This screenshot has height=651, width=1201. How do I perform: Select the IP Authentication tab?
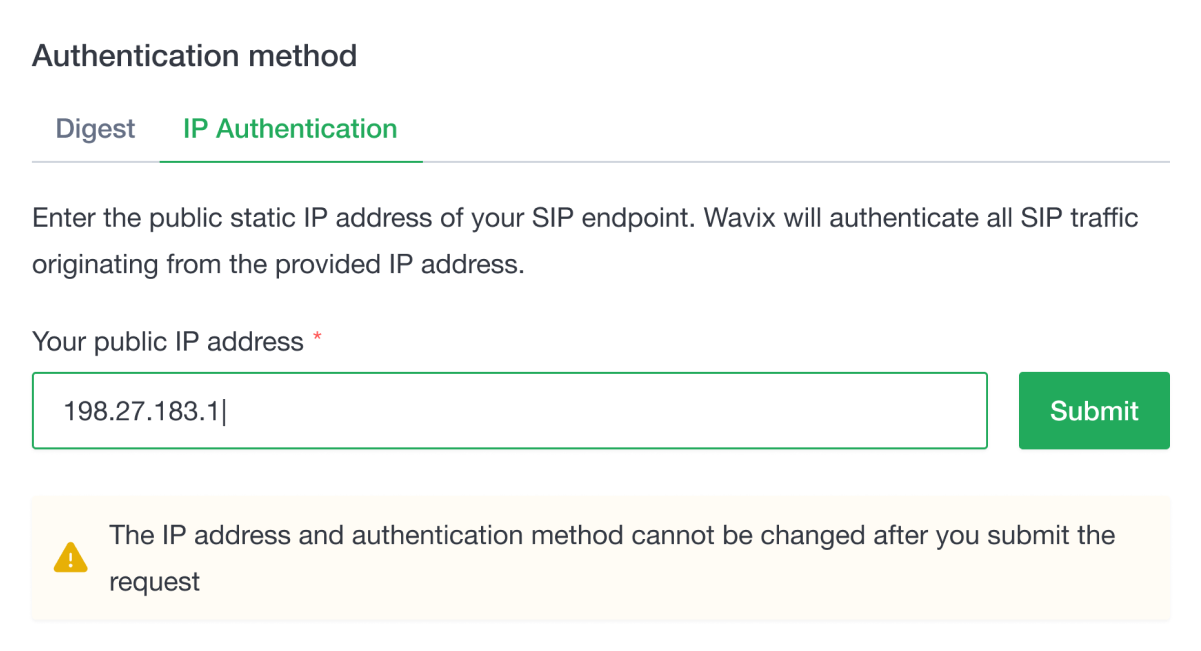point(289,129)
